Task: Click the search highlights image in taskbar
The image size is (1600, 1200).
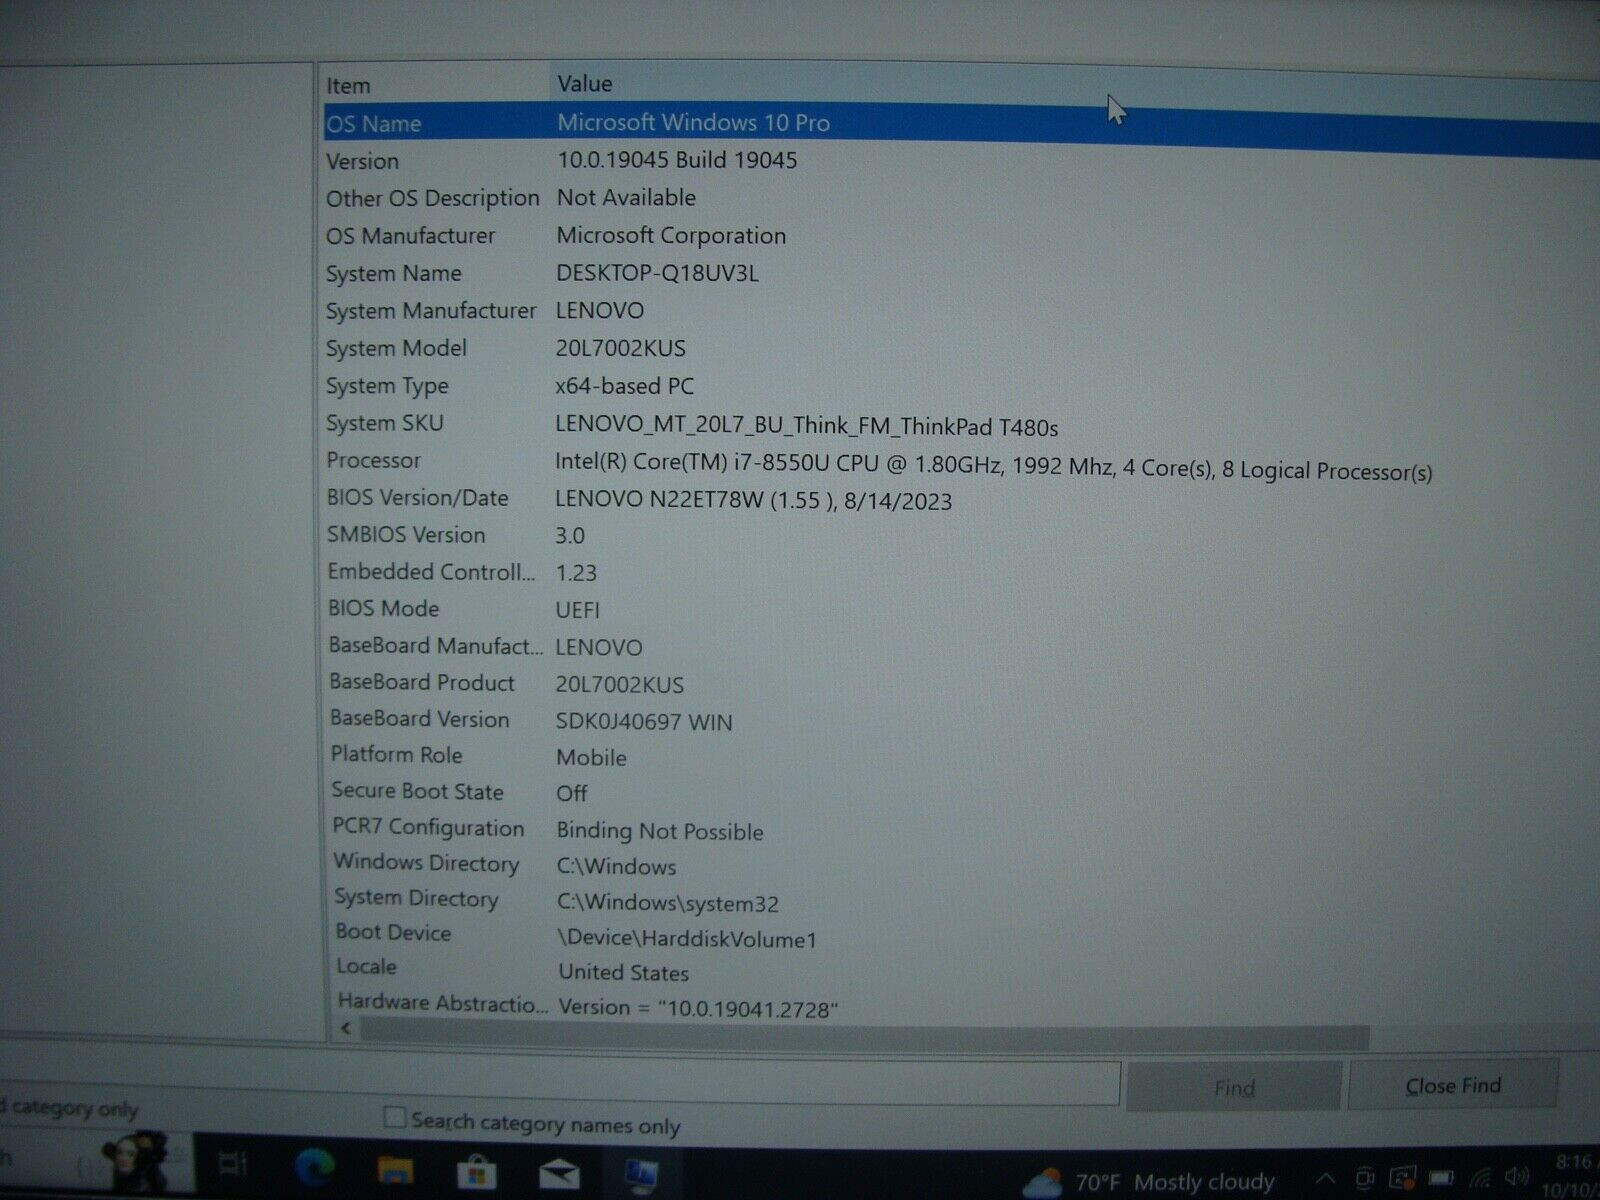Action: [140, 1160]
